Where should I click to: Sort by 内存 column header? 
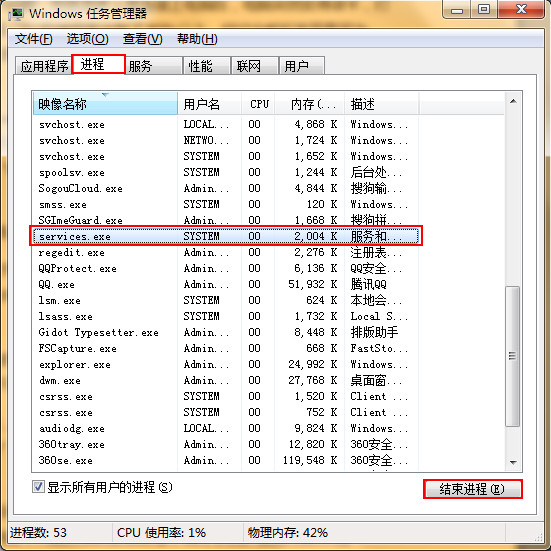click(x=310, y=104)
